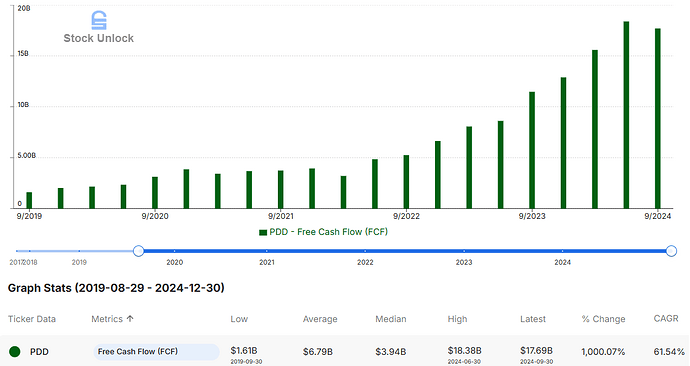Sort by the % Change column header

coord(603,319)
